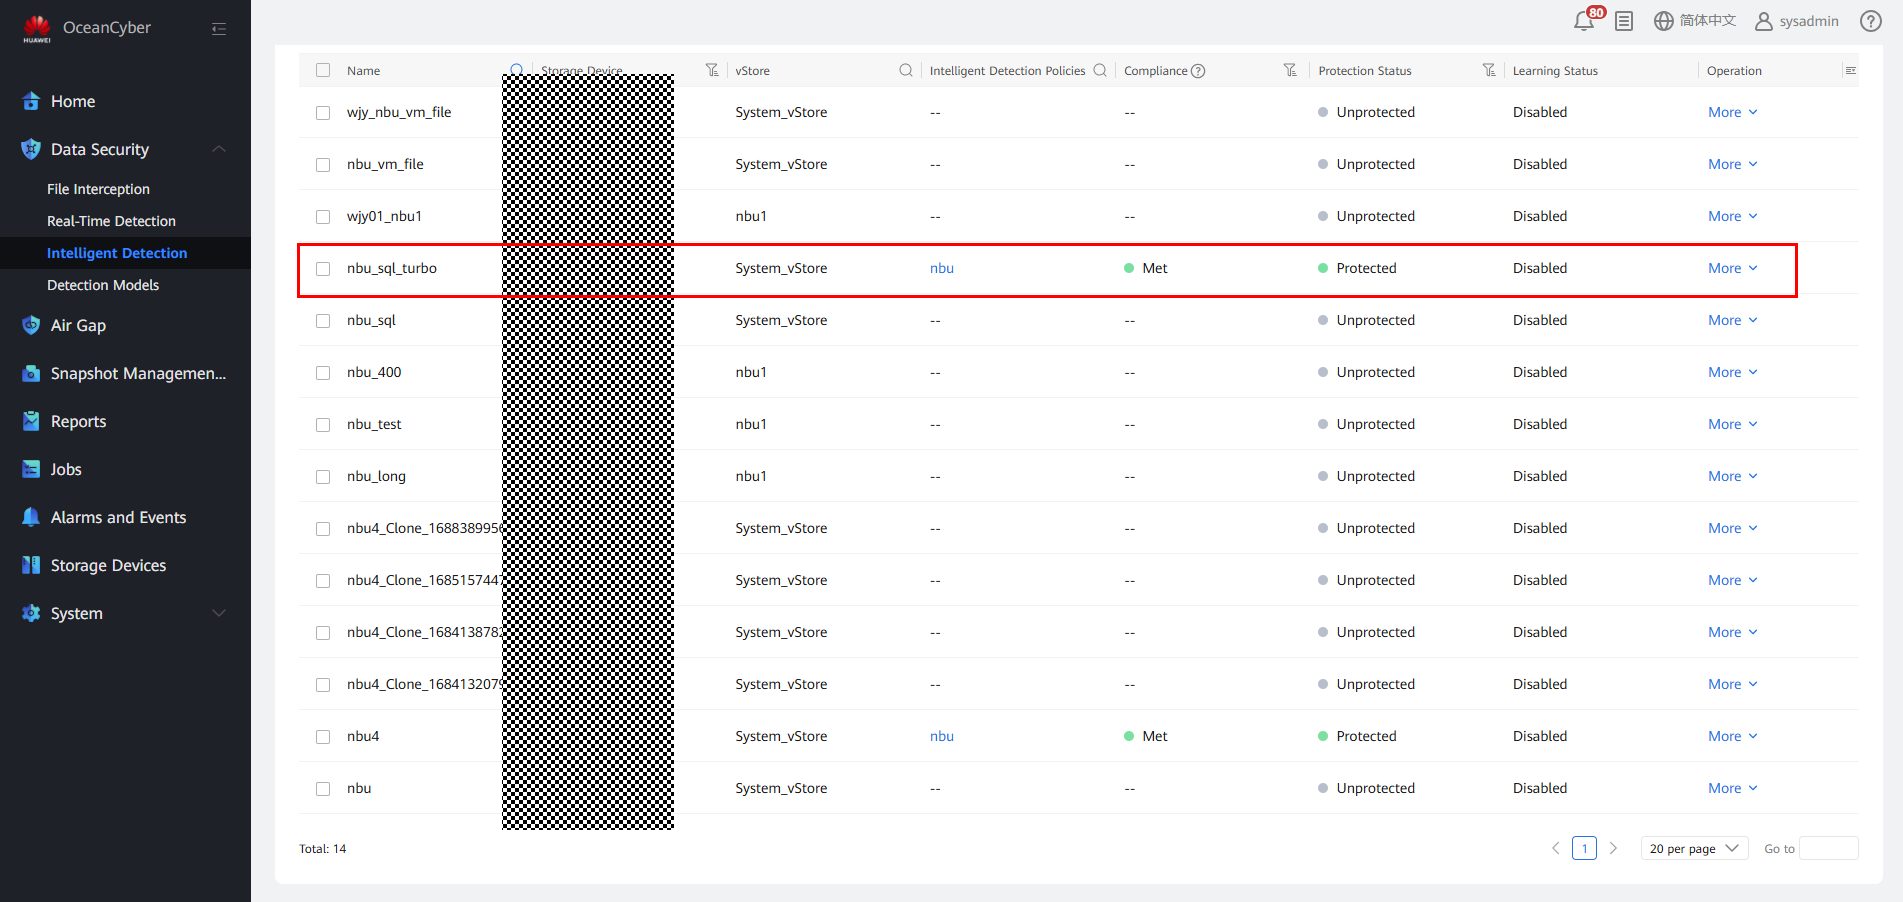1903x902 pixels.
Task: Click the nbu policy link for nbu4
Action: pos(941,736)
